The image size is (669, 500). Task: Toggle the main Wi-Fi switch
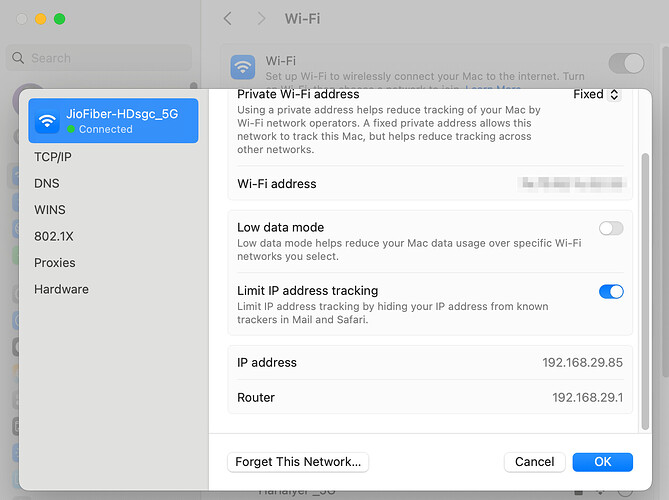pyautogui.click(x=626, y=64)
